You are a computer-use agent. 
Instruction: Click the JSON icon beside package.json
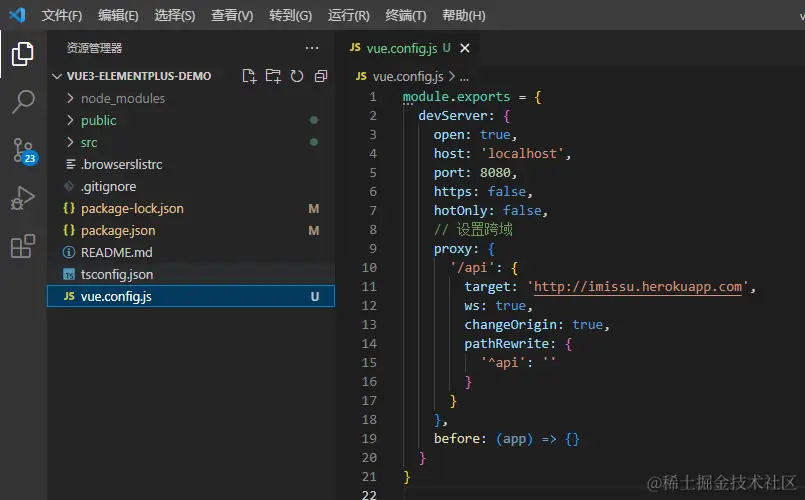point(69,230)
